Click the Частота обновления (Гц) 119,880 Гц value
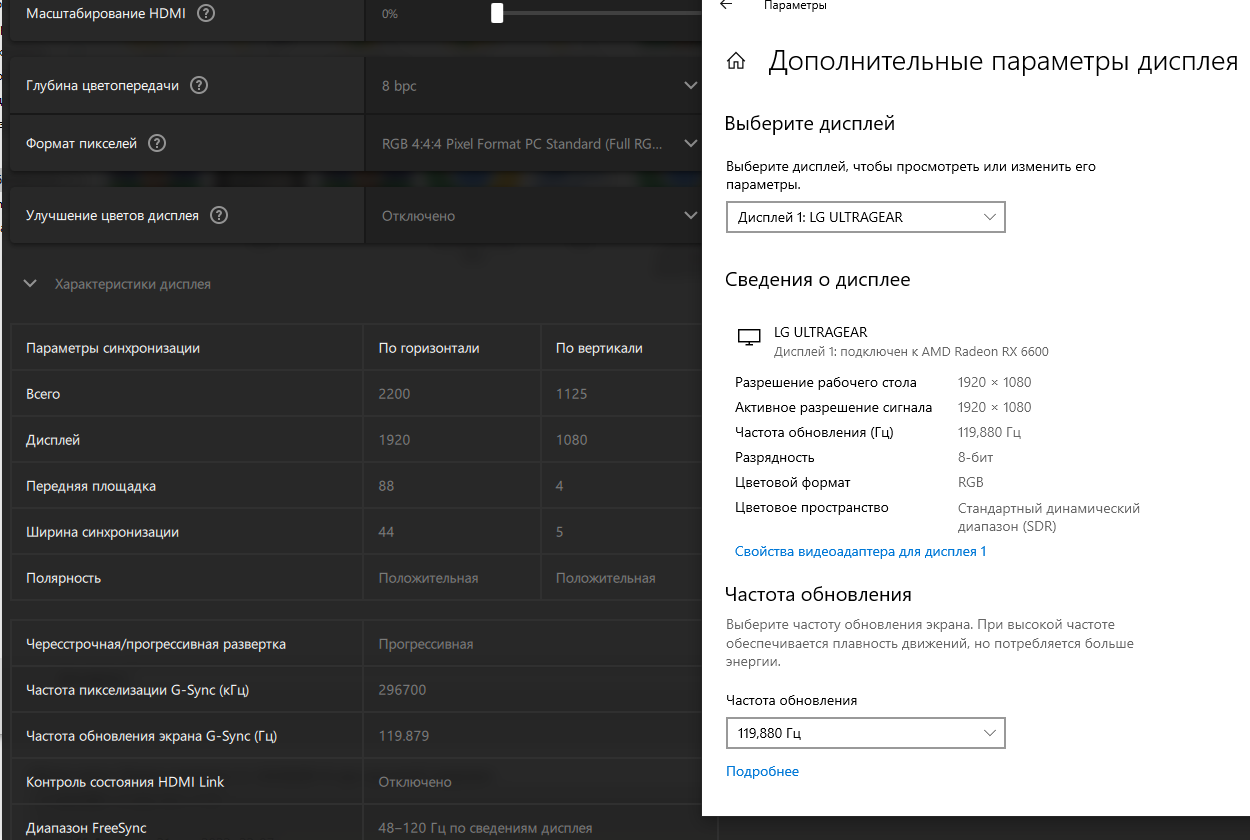The width and height of the screenshot is (1250, 840). pyautogui.click(x=989, y=432)
